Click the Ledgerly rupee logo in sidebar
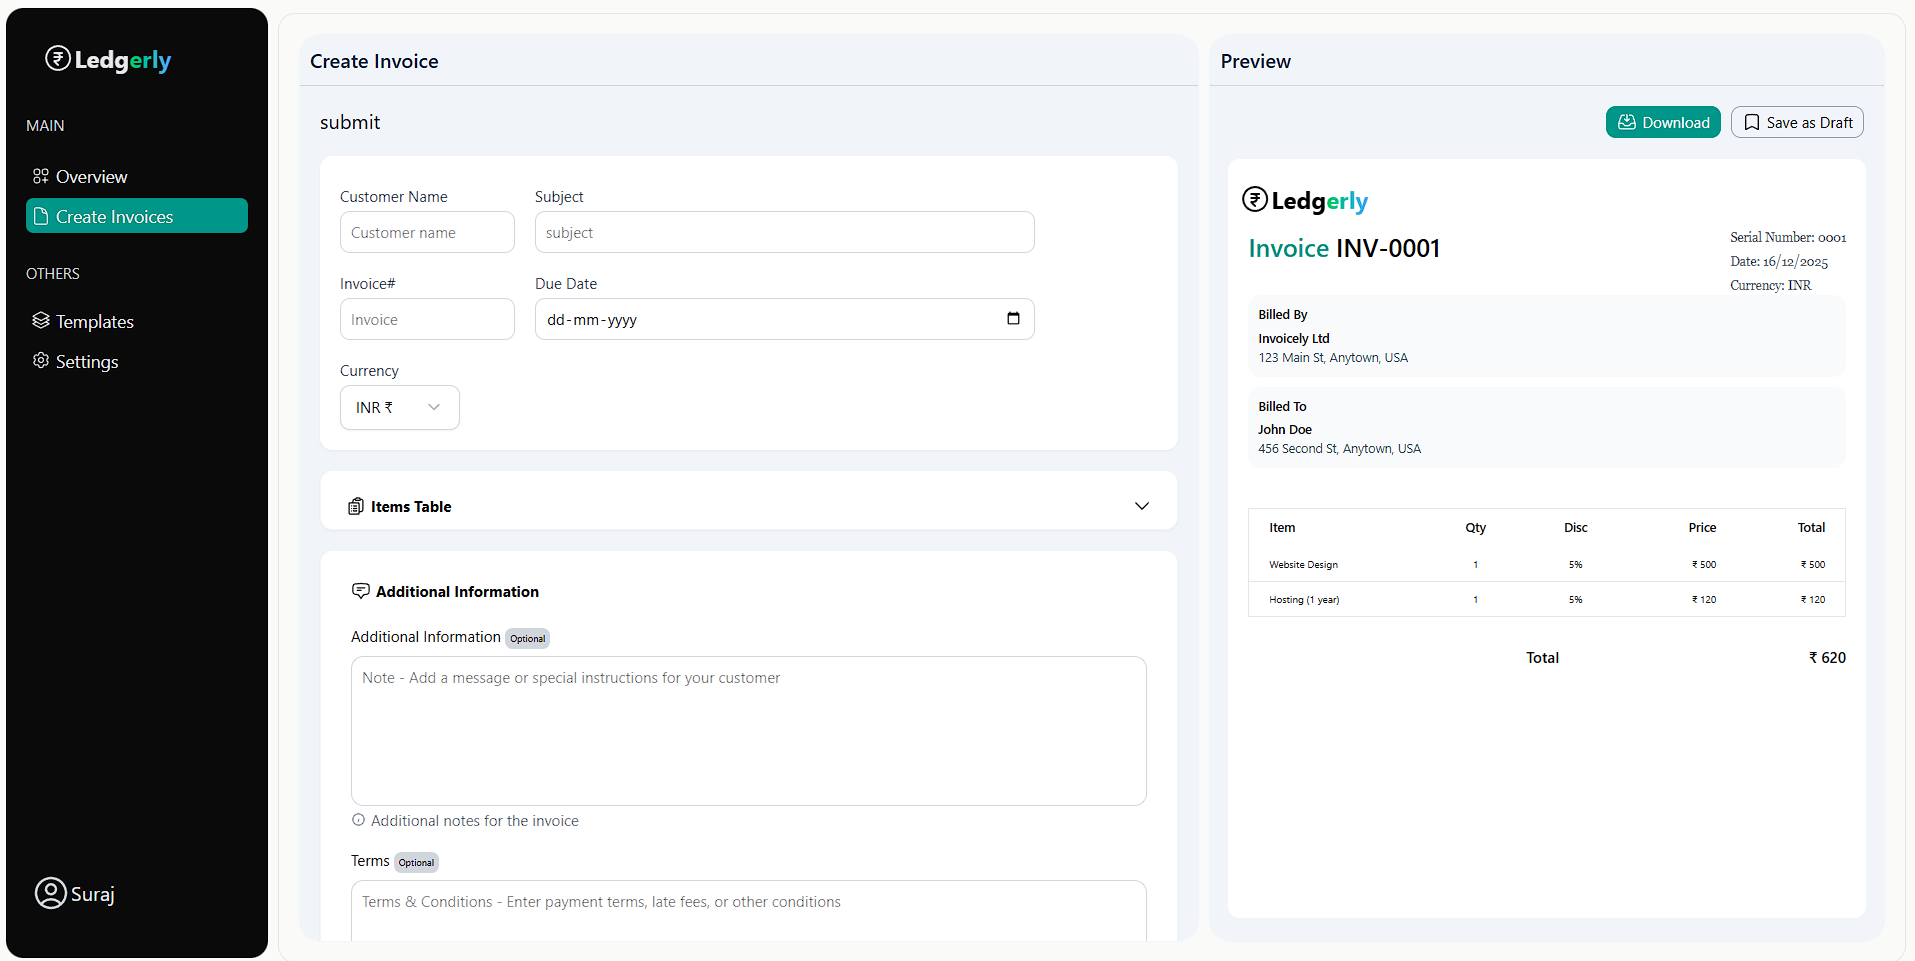Screen dimensions: 1915x961 pyautogui.click(x=58, y=59)
